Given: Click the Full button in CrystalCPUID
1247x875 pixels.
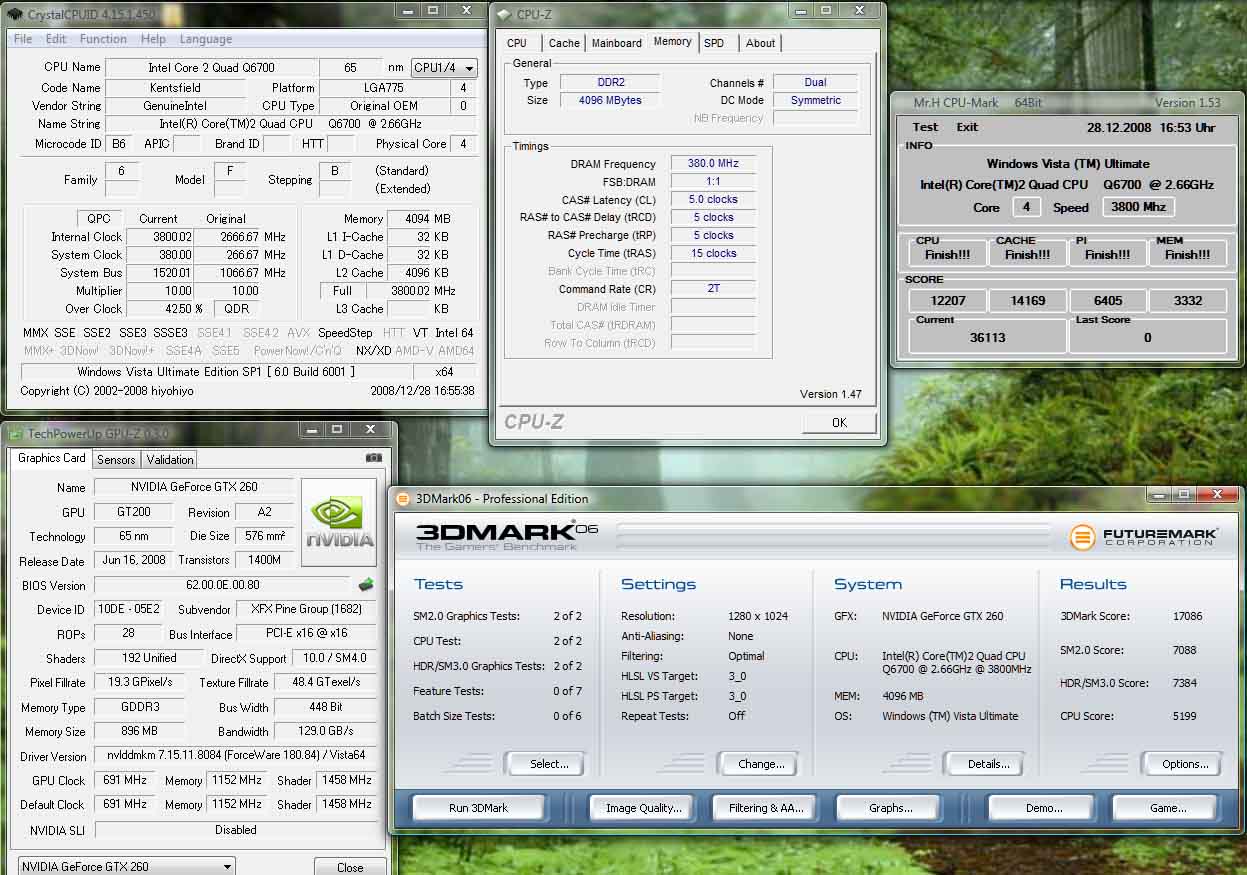Looking at the screenshot, I should 343,291.
